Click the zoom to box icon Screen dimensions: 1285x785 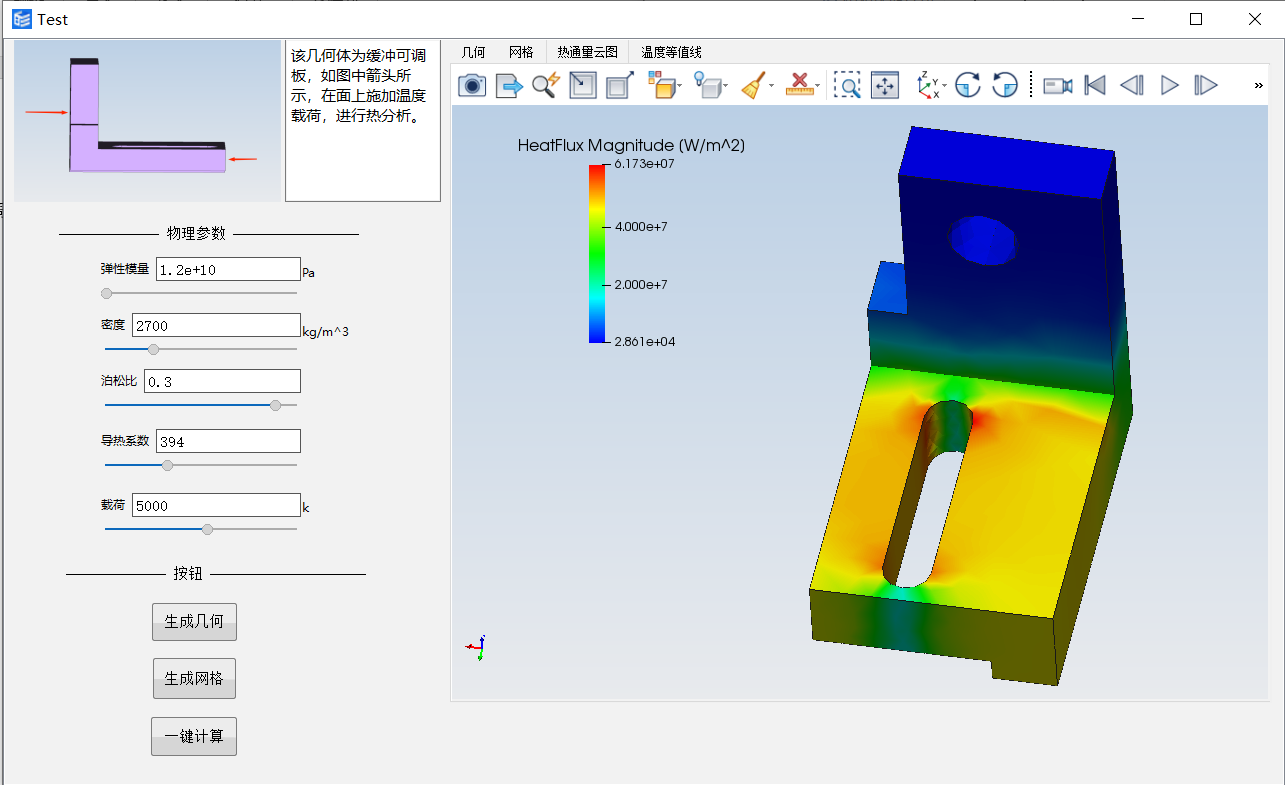point(847,85)
